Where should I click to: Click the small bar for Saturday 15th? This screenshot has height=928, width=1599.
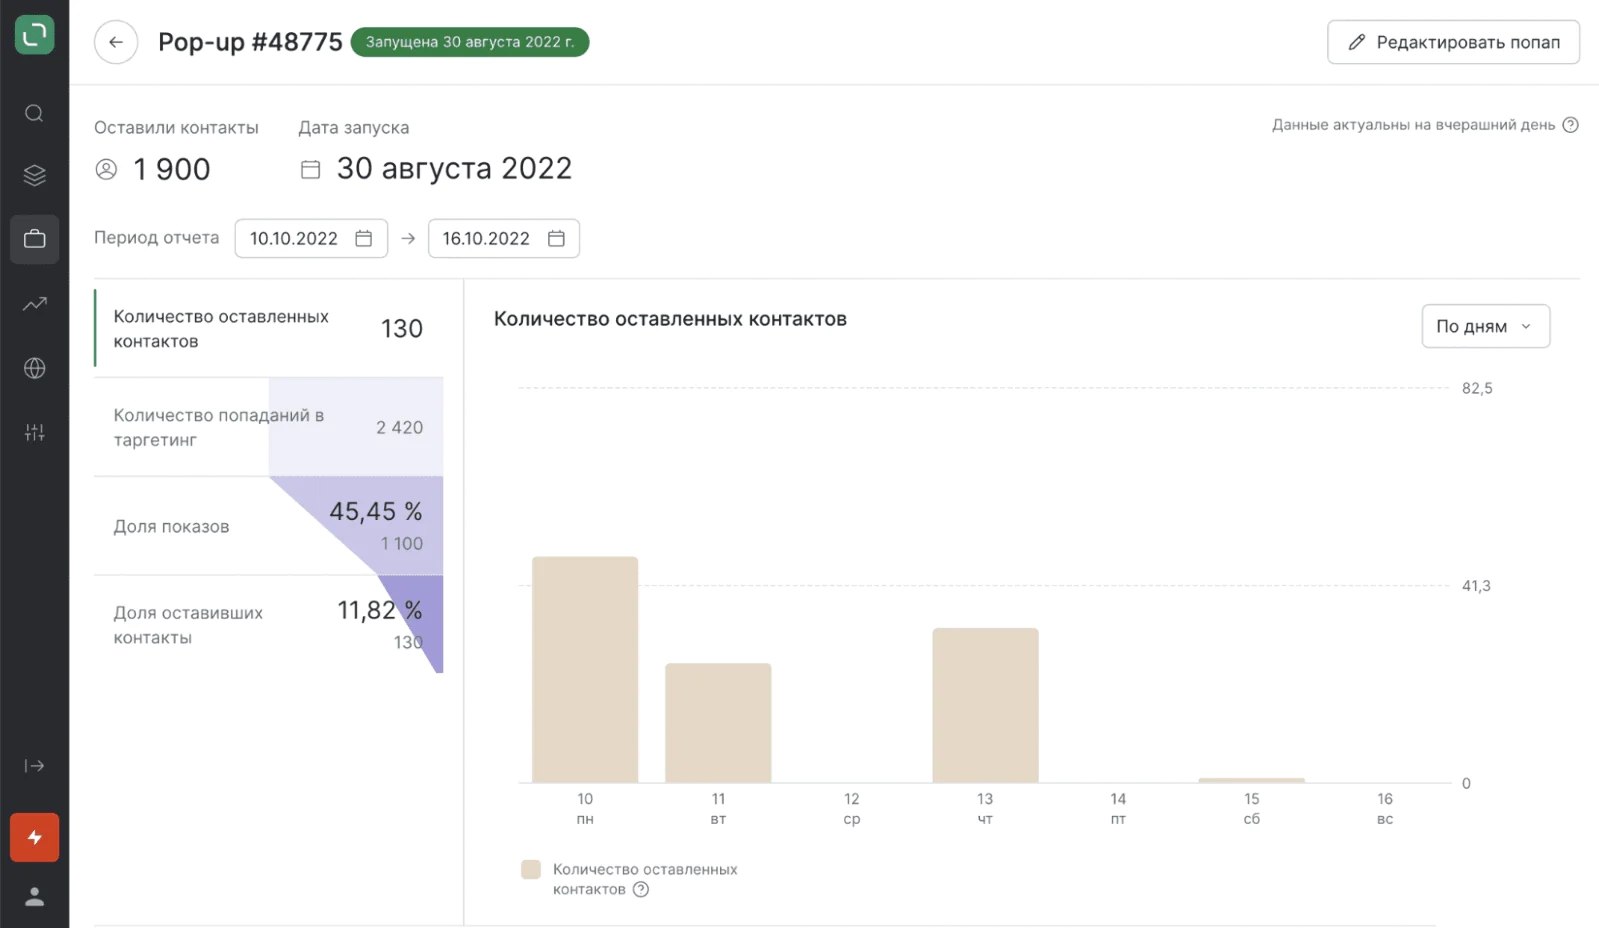[x=1252, y=780]
